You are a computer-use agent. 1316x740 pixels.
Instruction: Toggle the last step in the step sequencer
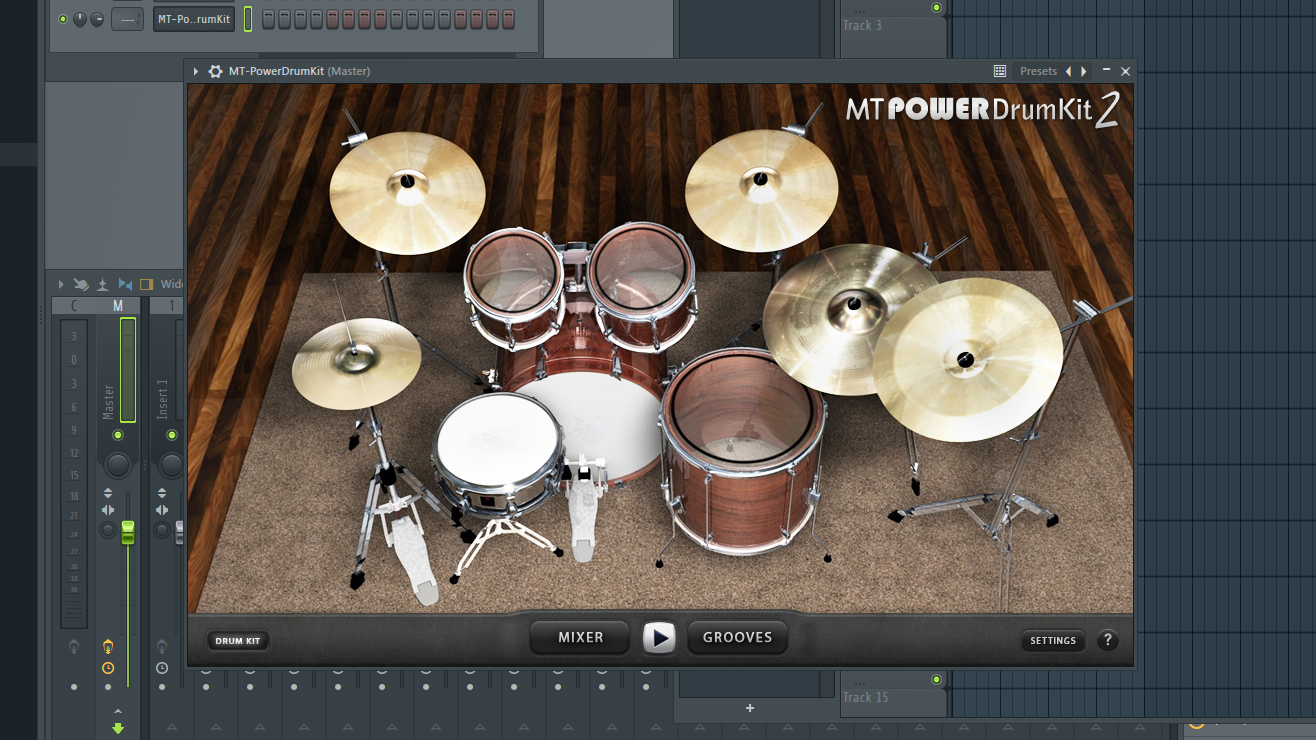(508, 19)
